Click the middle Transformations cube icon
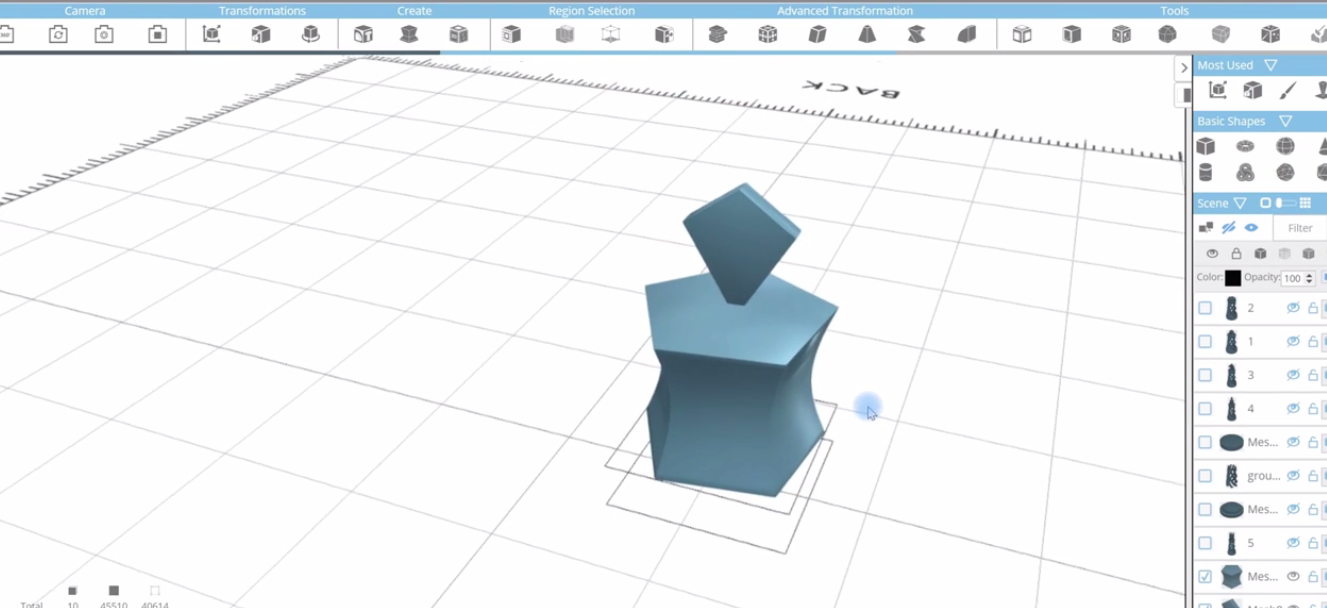This screenshot has width=1327, height=608. pos(261,35)
